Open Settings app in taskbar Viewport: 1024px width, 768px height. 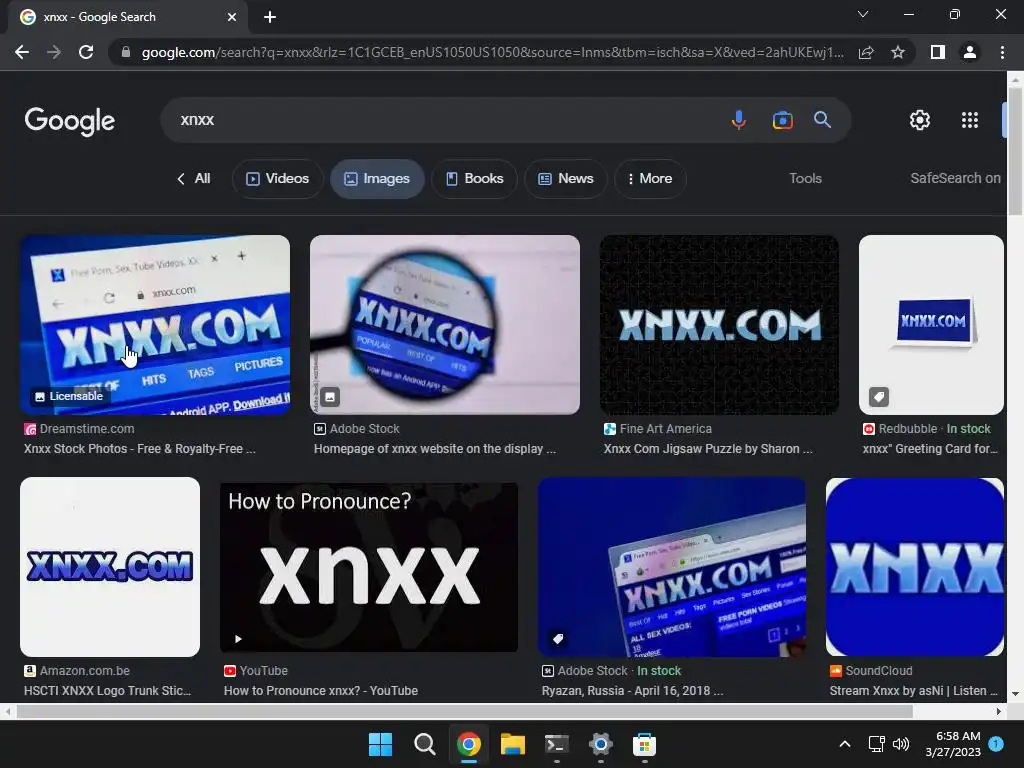pyautogui.click(x=600, y=744)
